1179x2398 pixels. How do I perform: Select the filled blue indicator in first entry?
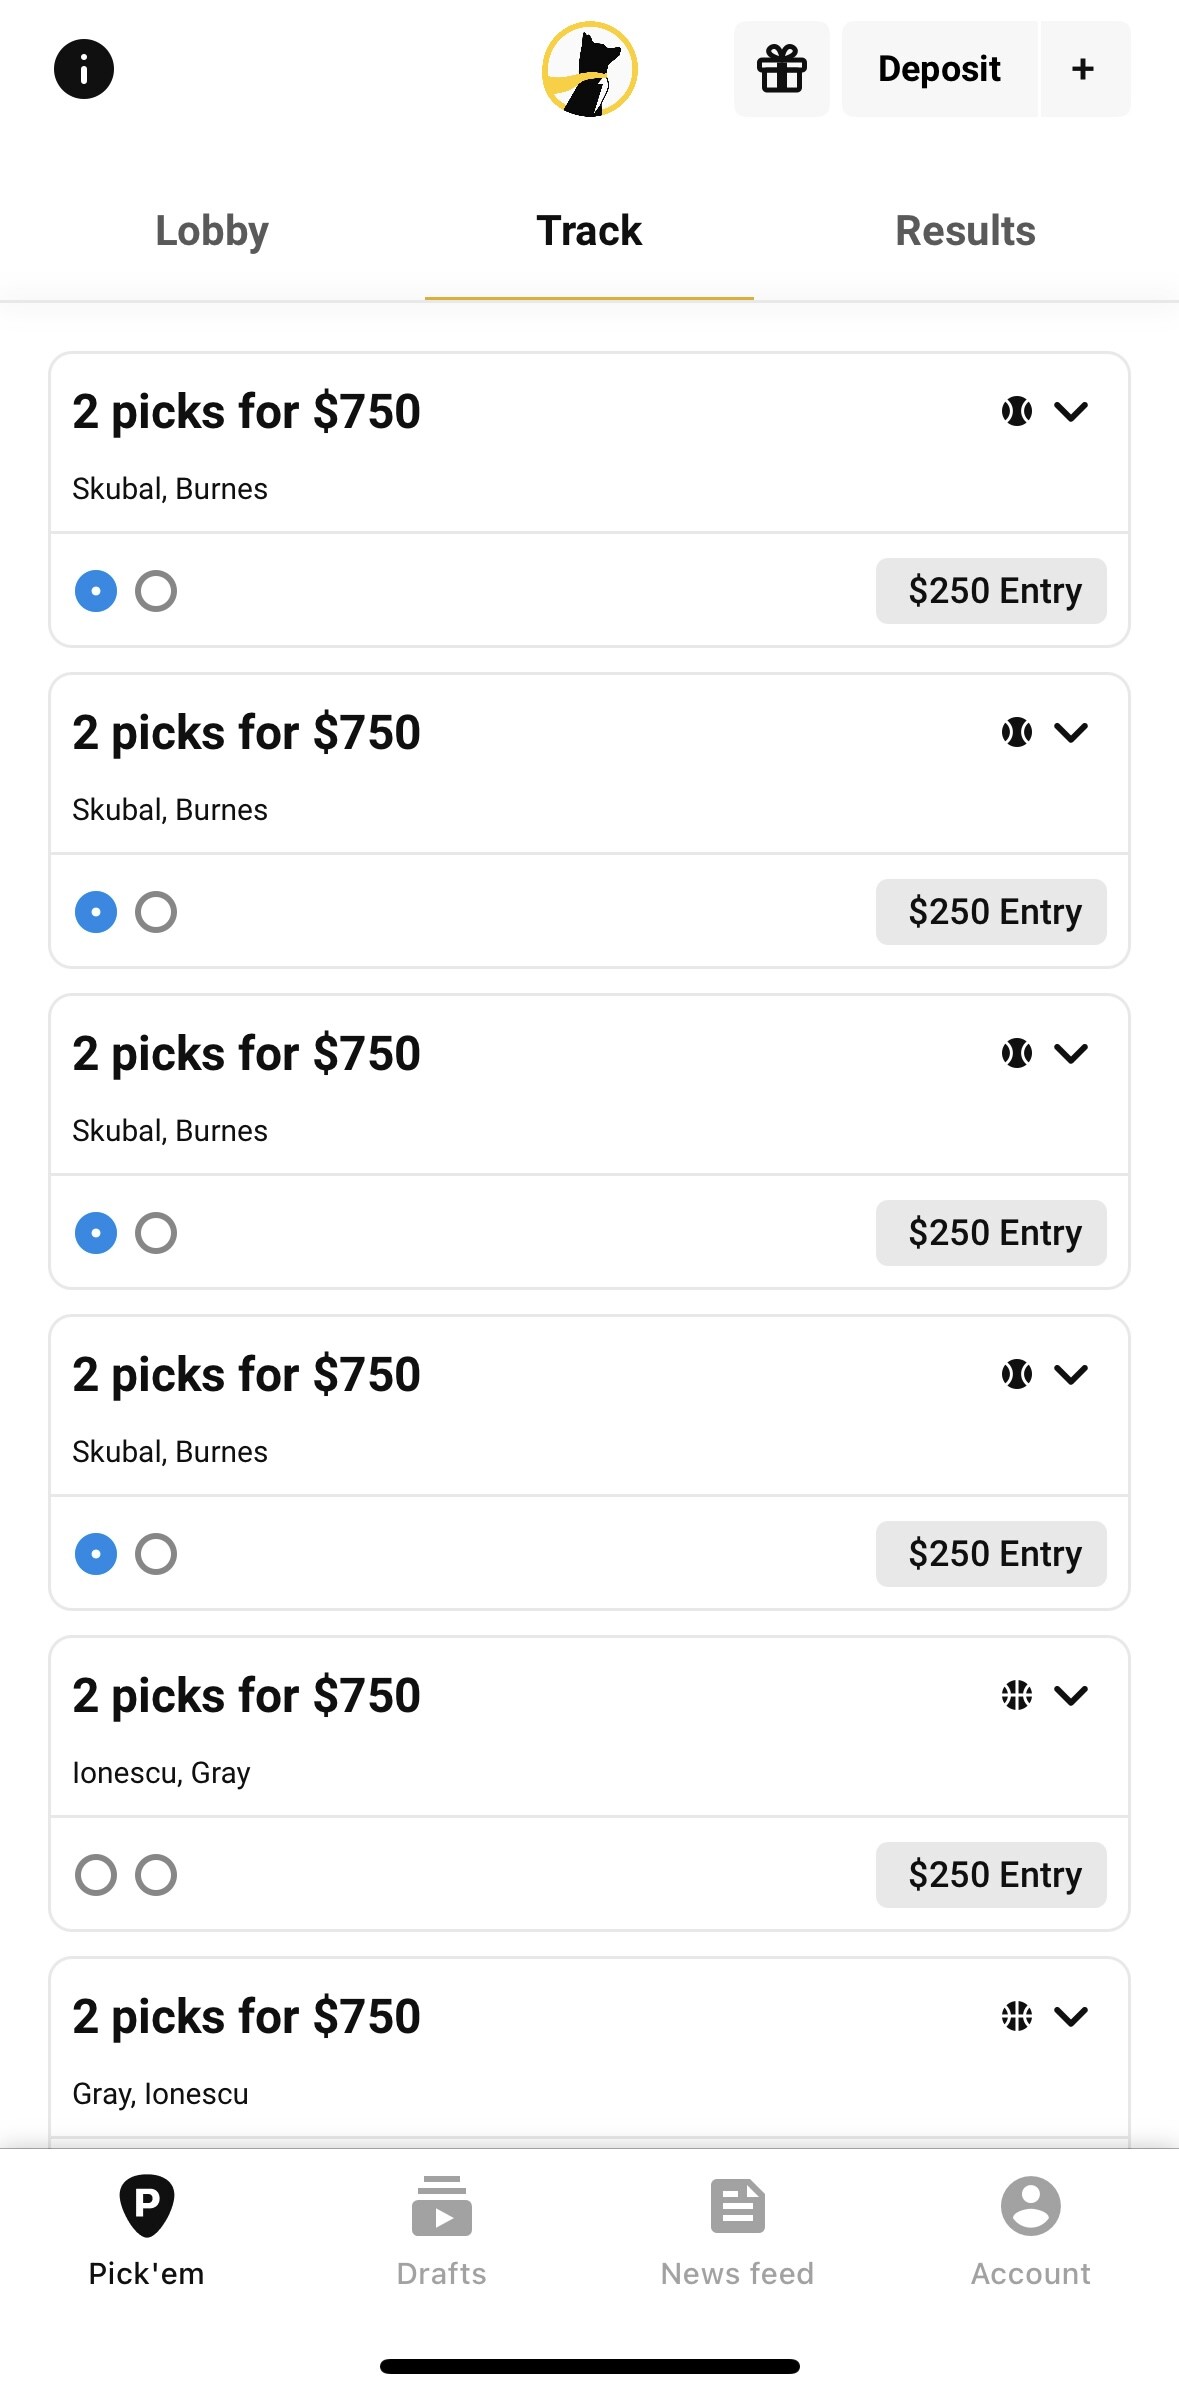pyautogui.click(x=96, y=591)
